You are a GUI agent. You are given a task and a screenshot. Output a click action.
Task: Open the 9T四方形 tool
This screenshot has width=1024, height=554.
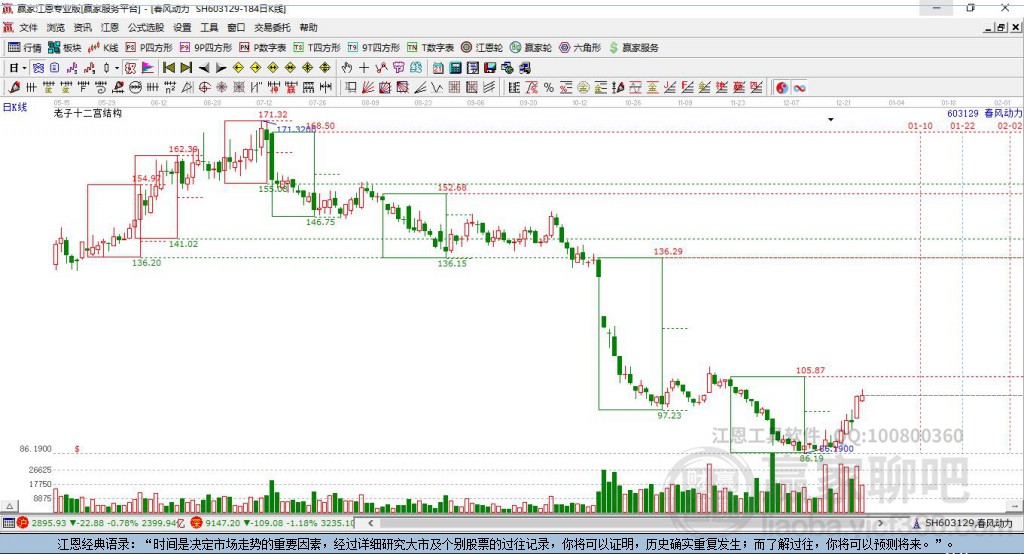pyautogui.click(x=374, y=48)
